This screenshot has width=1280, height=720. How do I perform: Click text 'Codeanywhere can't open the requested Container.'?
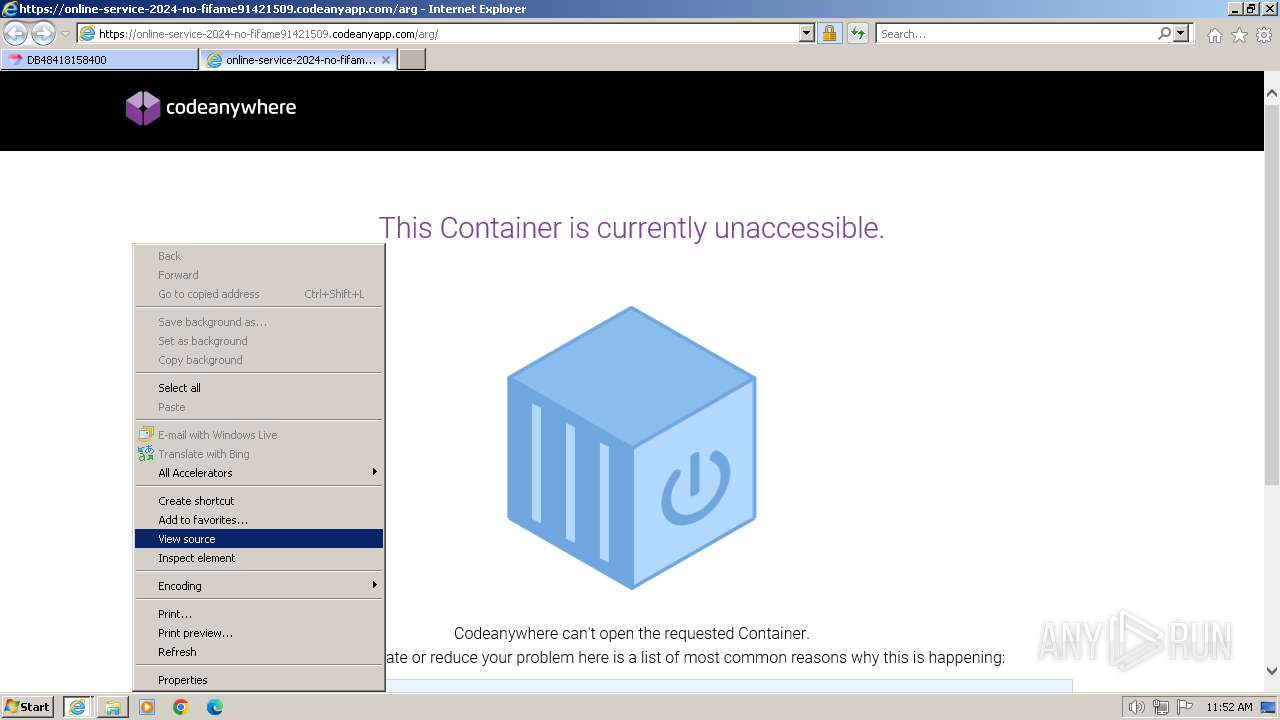(x=632, y=633)
